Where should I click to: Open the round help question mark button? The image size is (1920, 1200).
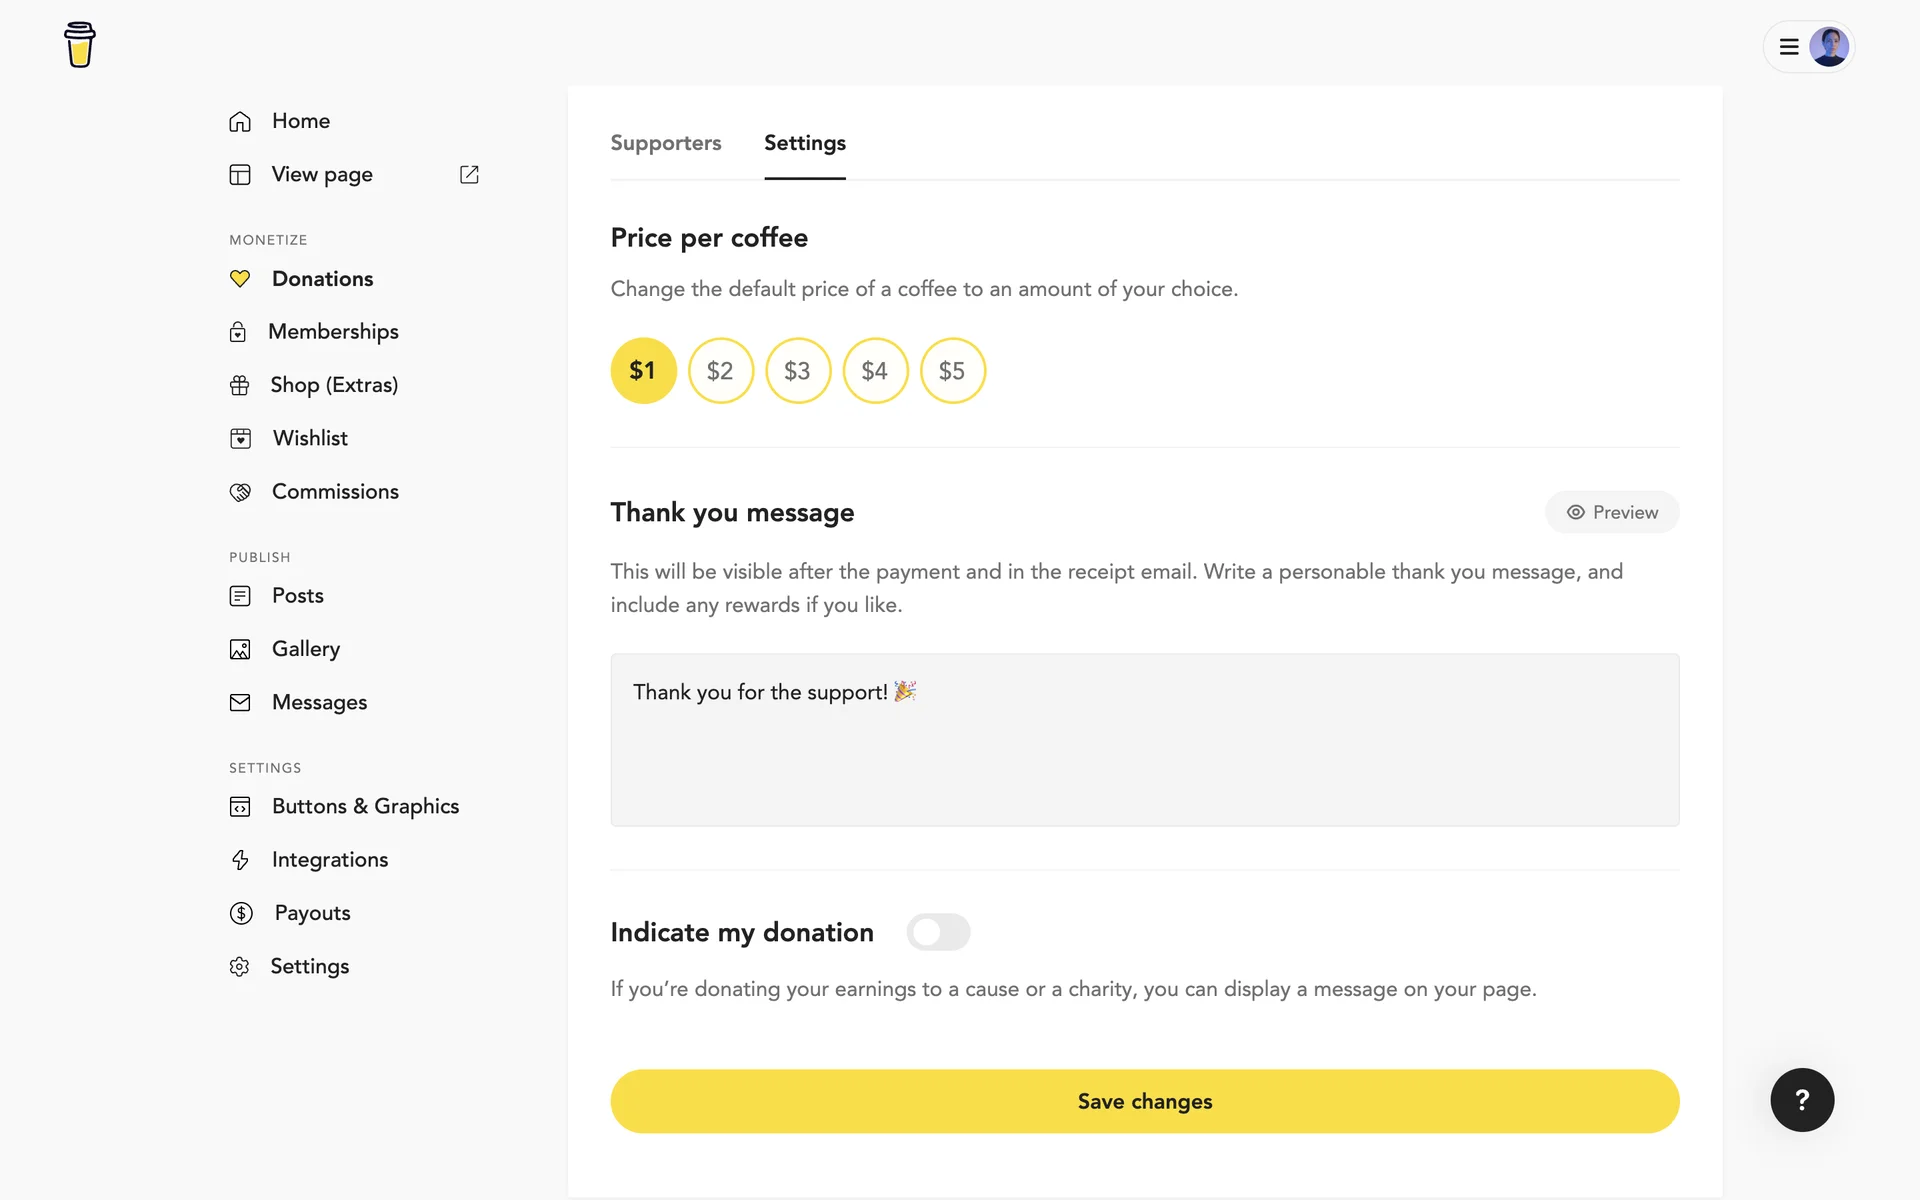coord(1802,1100)
